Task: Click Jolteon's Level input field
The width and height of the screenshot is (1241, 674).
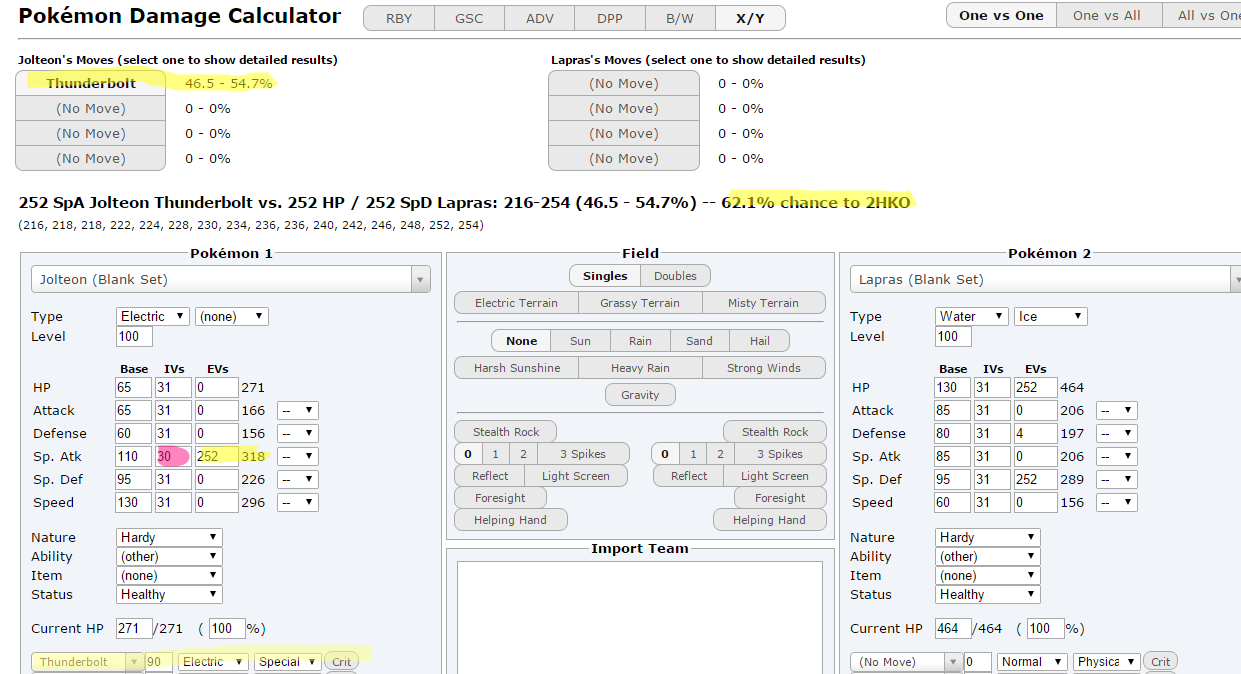Action: tap(134, 336)
